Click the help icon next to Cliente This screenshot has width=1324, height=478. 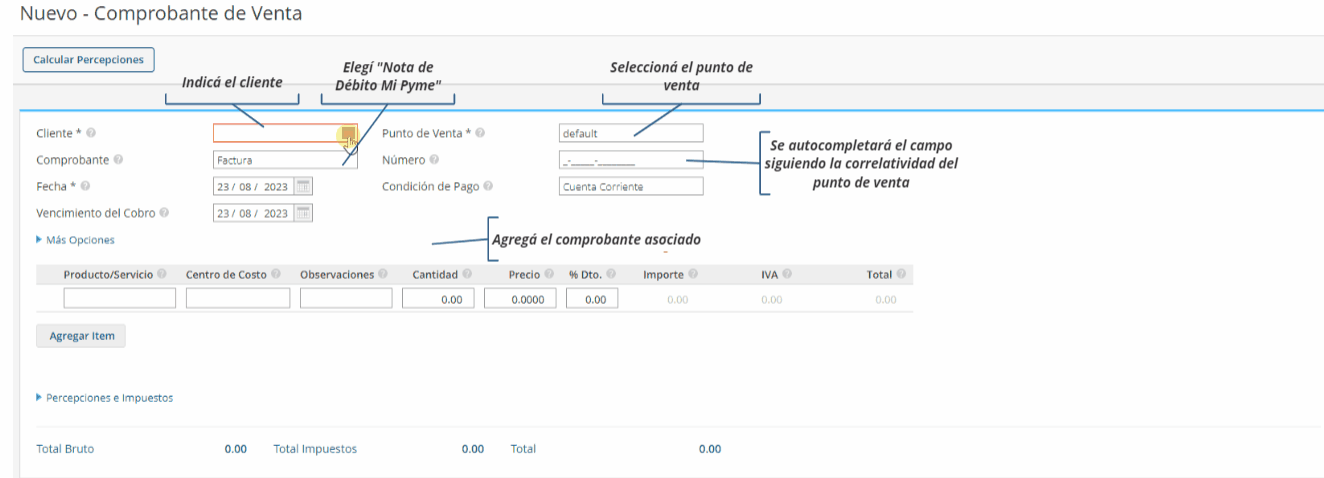point(91,133)
